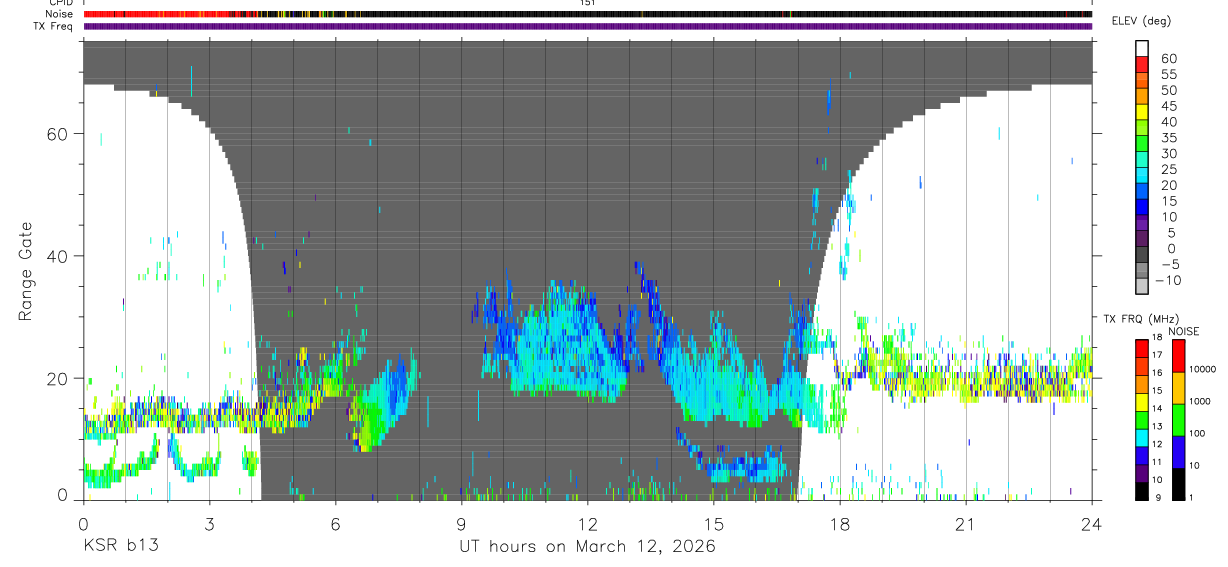Click the TX FRQ legend tick "11"
Image resolution: width=1228 pixels, height=567 pixels.
point(1159,463)
